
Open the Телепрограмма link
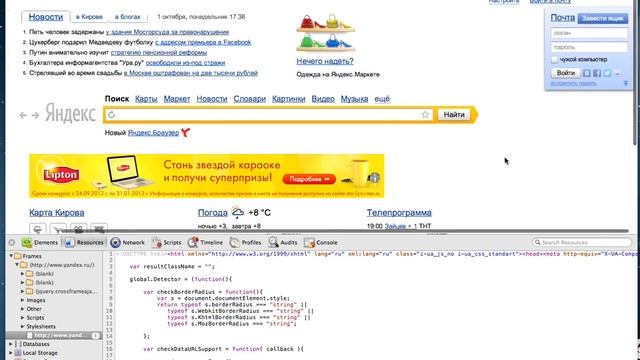point(399,213)
